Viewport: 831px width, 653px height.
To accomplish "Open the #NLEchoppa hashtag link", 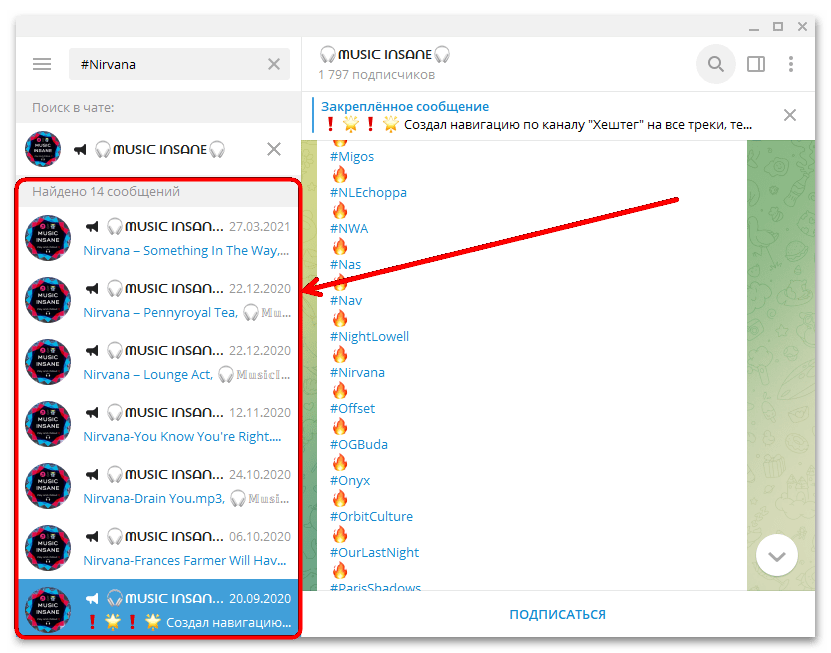I will (368, 192).
